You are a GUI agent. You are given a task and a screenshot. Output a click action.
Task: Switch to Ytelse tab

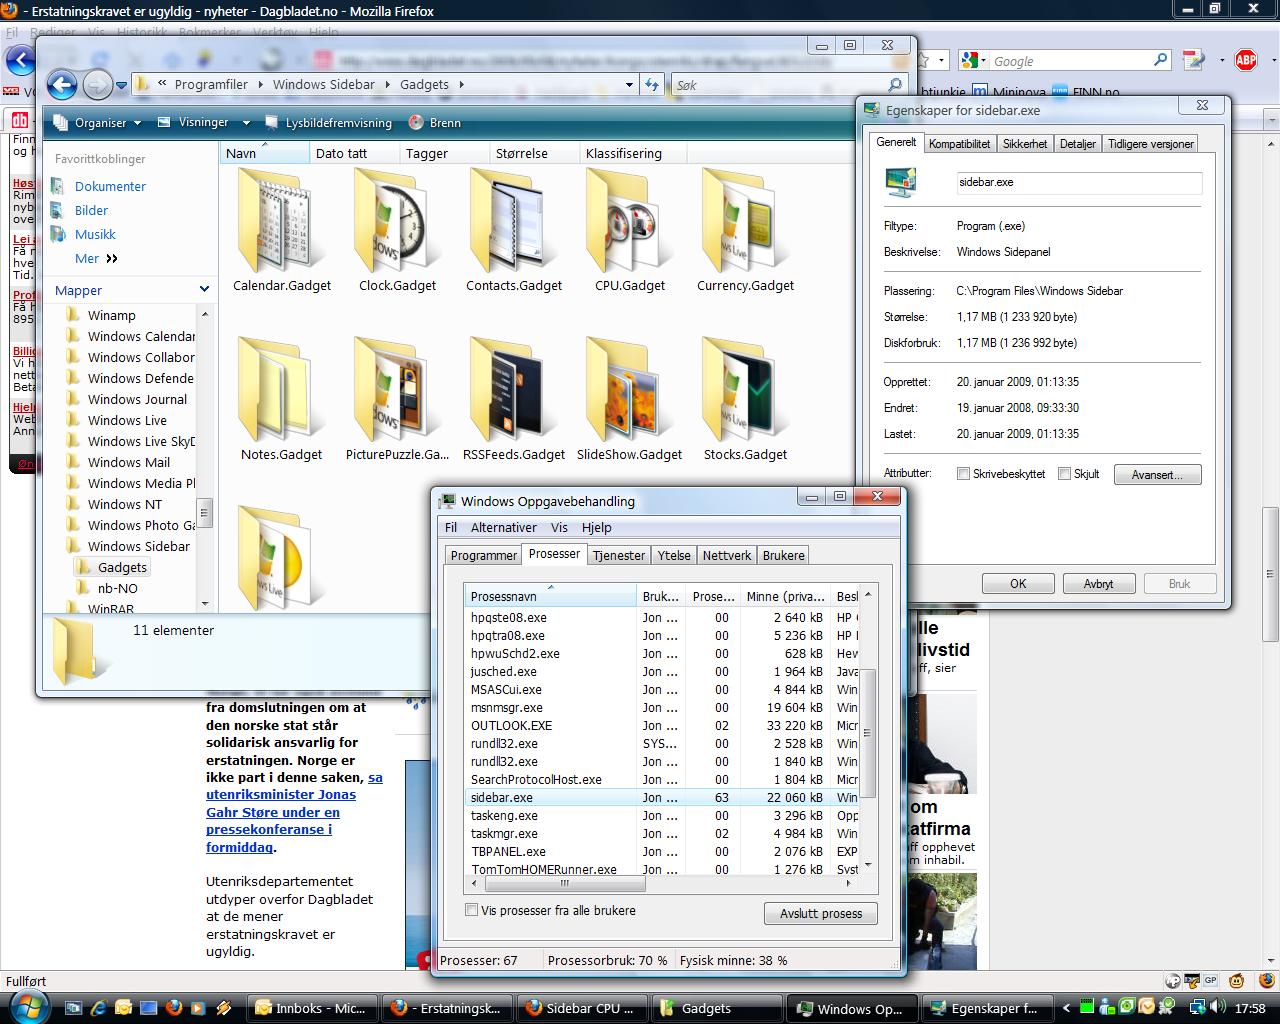[x=674, y=555]
